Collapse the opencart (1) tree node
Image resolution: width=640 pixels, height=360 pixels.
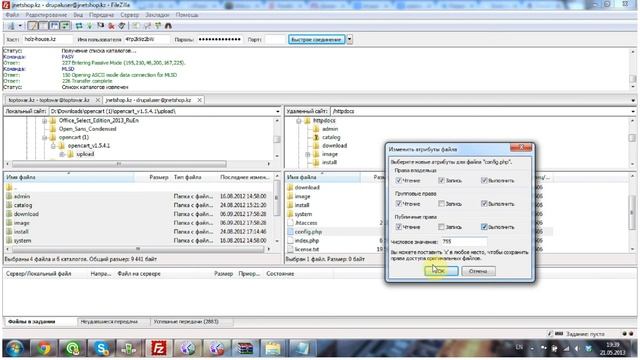44,138
